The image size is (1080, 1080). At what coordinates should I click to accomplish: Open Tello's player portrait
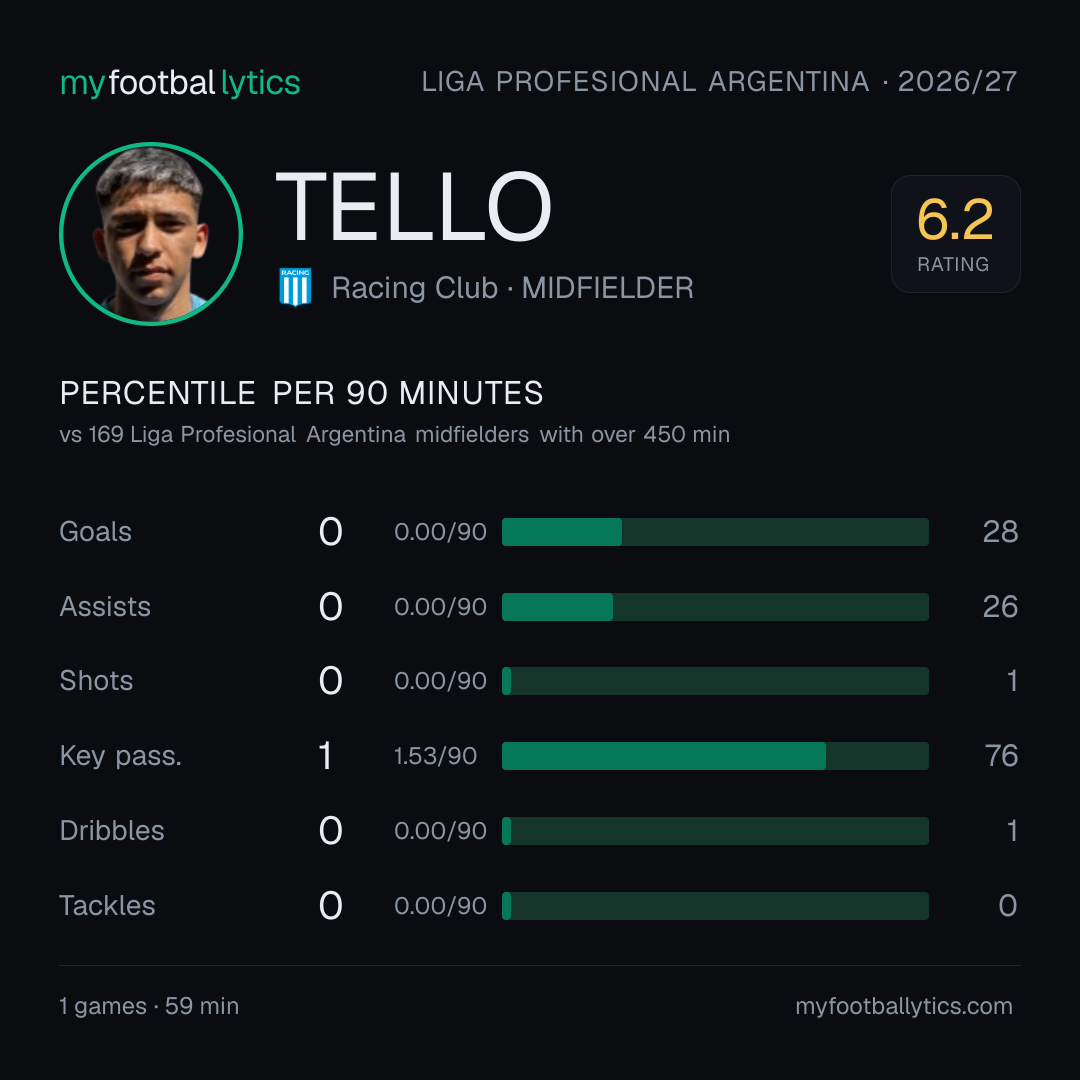tap(151, 233)
